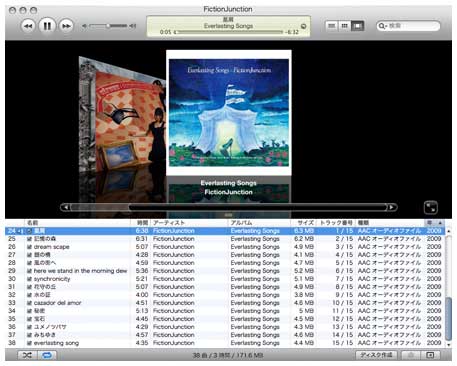Viewport: 457px width, 366px height.
Task: Skip back with the previous track button
Action: [x=28, y=26]
